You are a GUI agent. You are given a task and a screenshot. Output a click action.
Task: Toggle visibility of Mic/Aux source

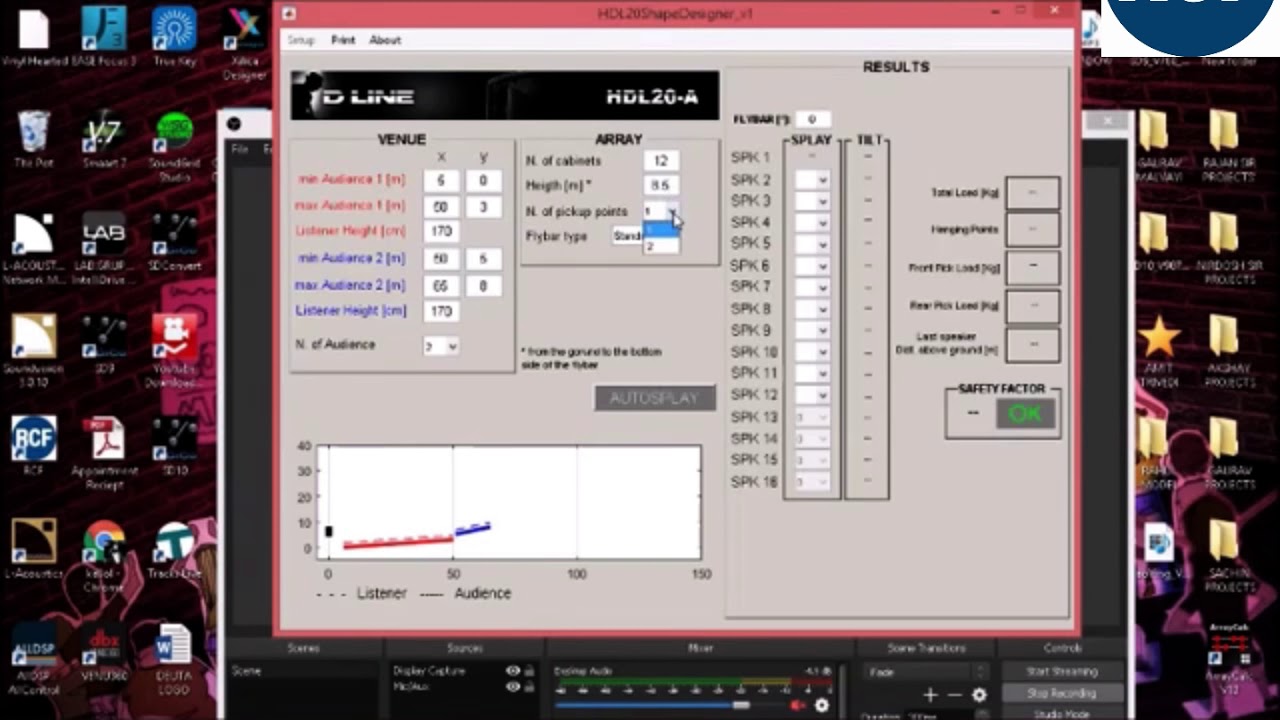[x=513, y=687]
